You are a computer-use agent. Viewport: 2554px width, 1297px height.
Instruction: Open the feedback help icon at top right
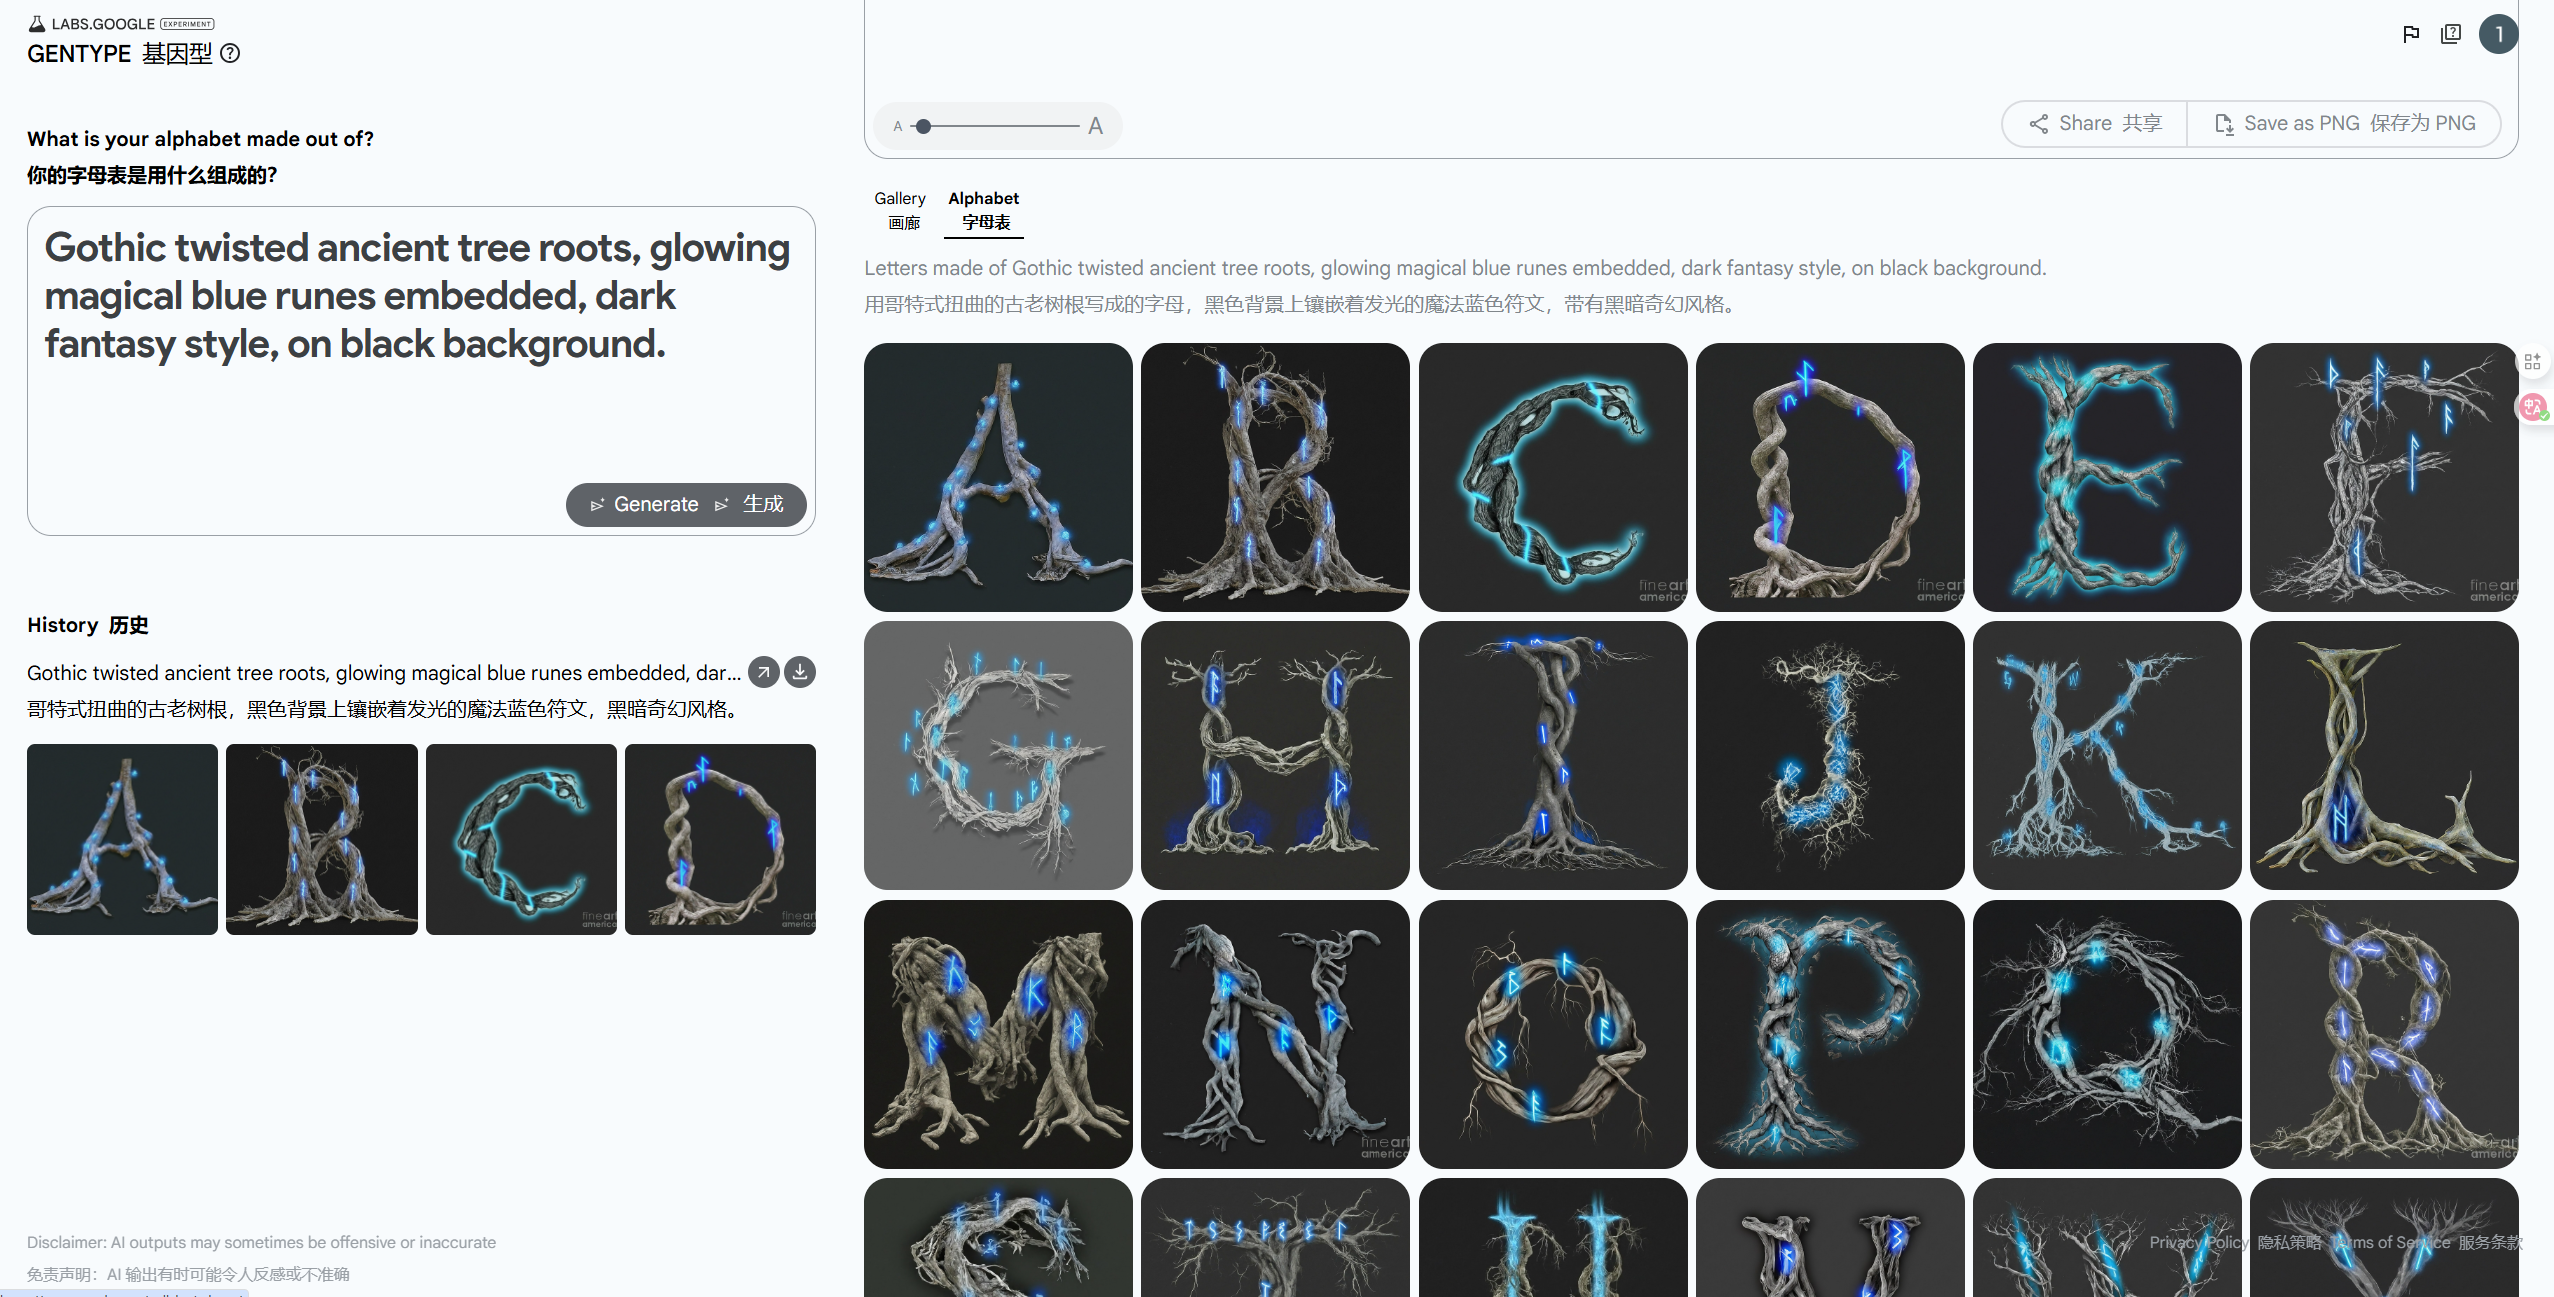point(2451,34)
